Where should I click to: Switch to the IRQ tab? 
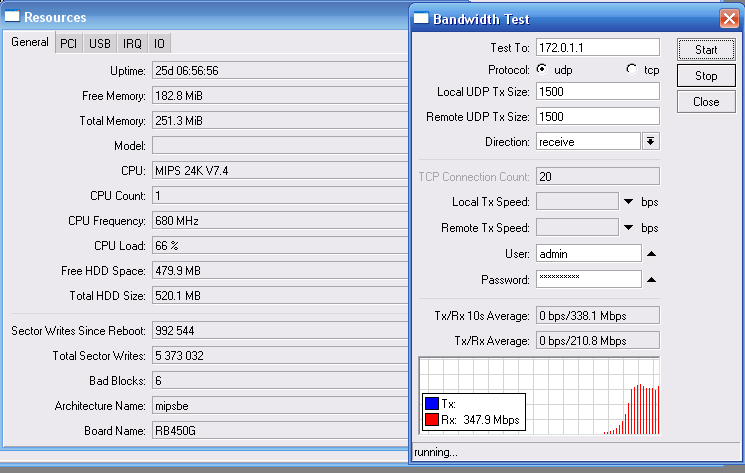132,43
